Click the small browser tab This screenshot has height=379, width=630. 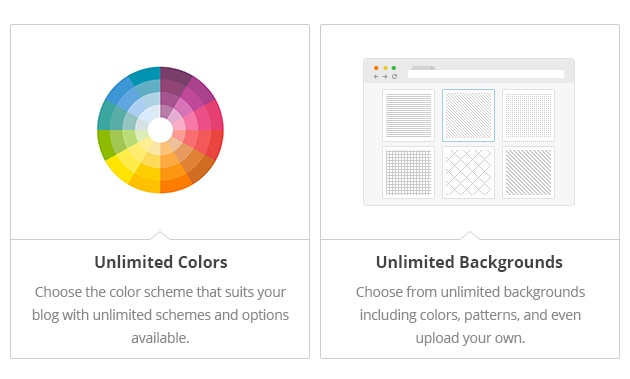point(423,68)
